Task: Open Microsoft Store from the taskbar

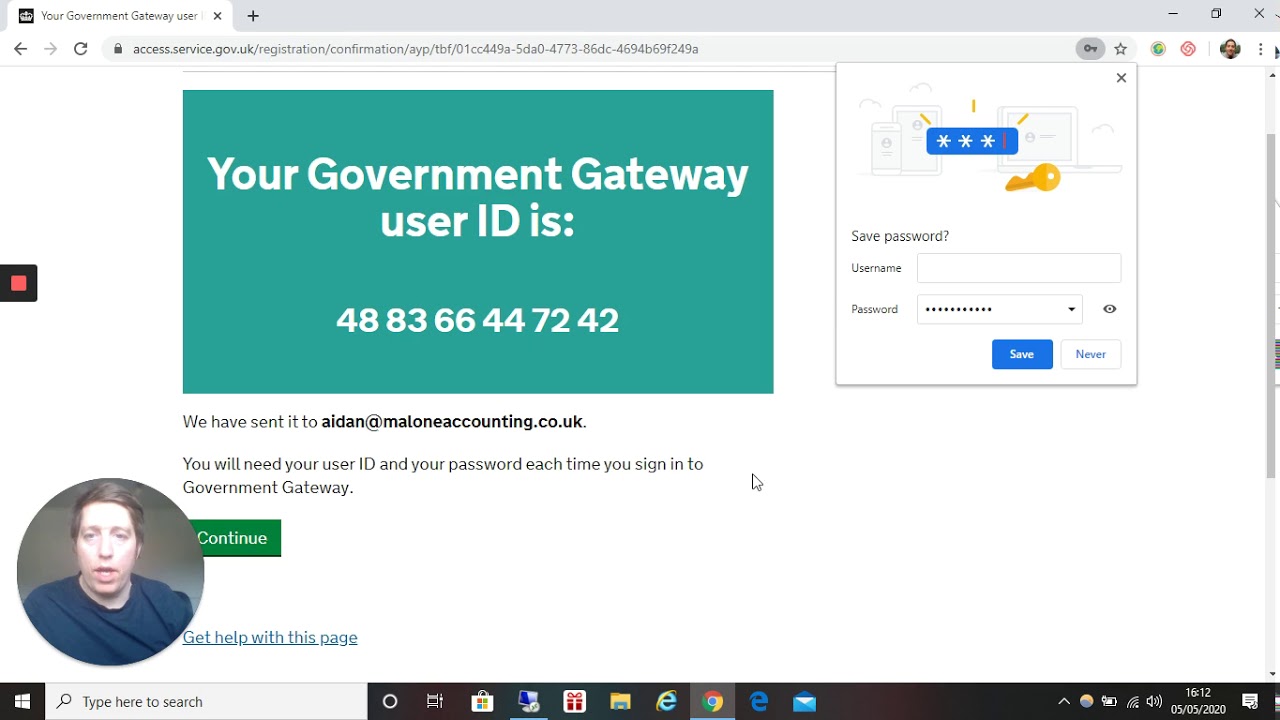Action: tap(482, 701)
